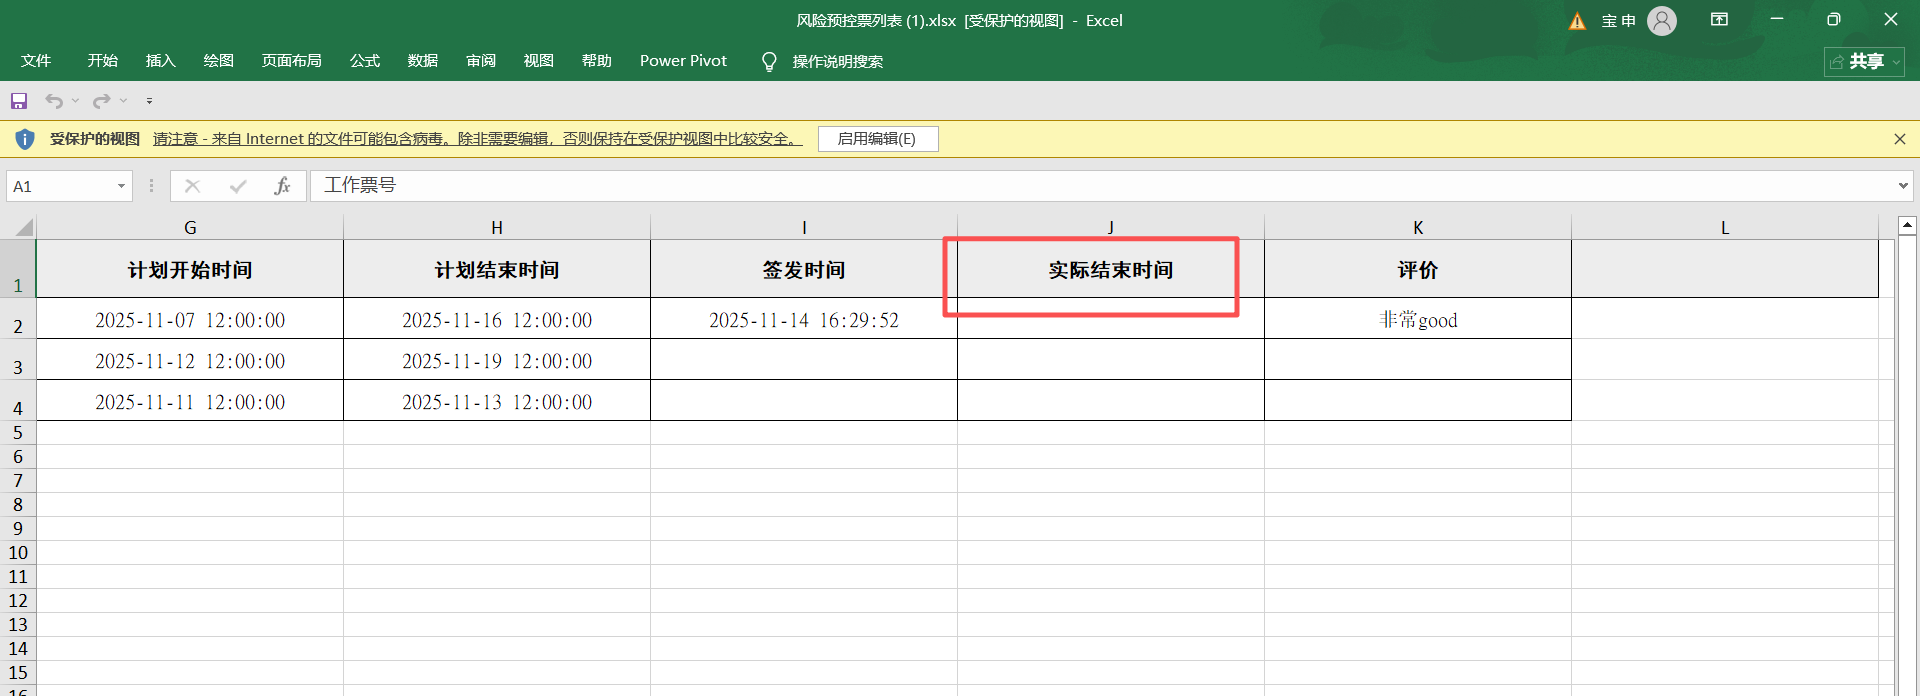Close the Protected View message bar
This screenshot has height=696, width=1920.
(x=1899, y=139)
